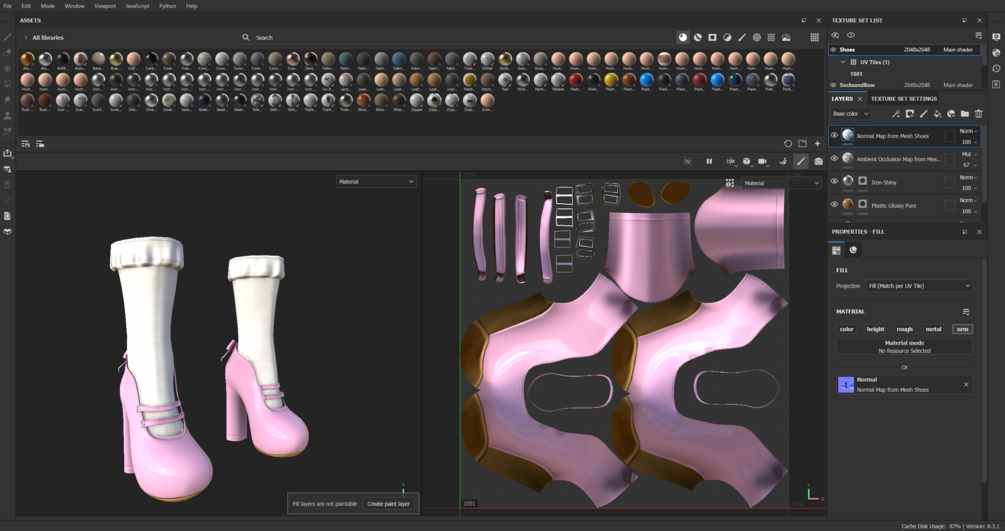The height and width of the screenshot is (531, 1005).
Task: Toggle the nrm material channel
Action: (962, 329)
